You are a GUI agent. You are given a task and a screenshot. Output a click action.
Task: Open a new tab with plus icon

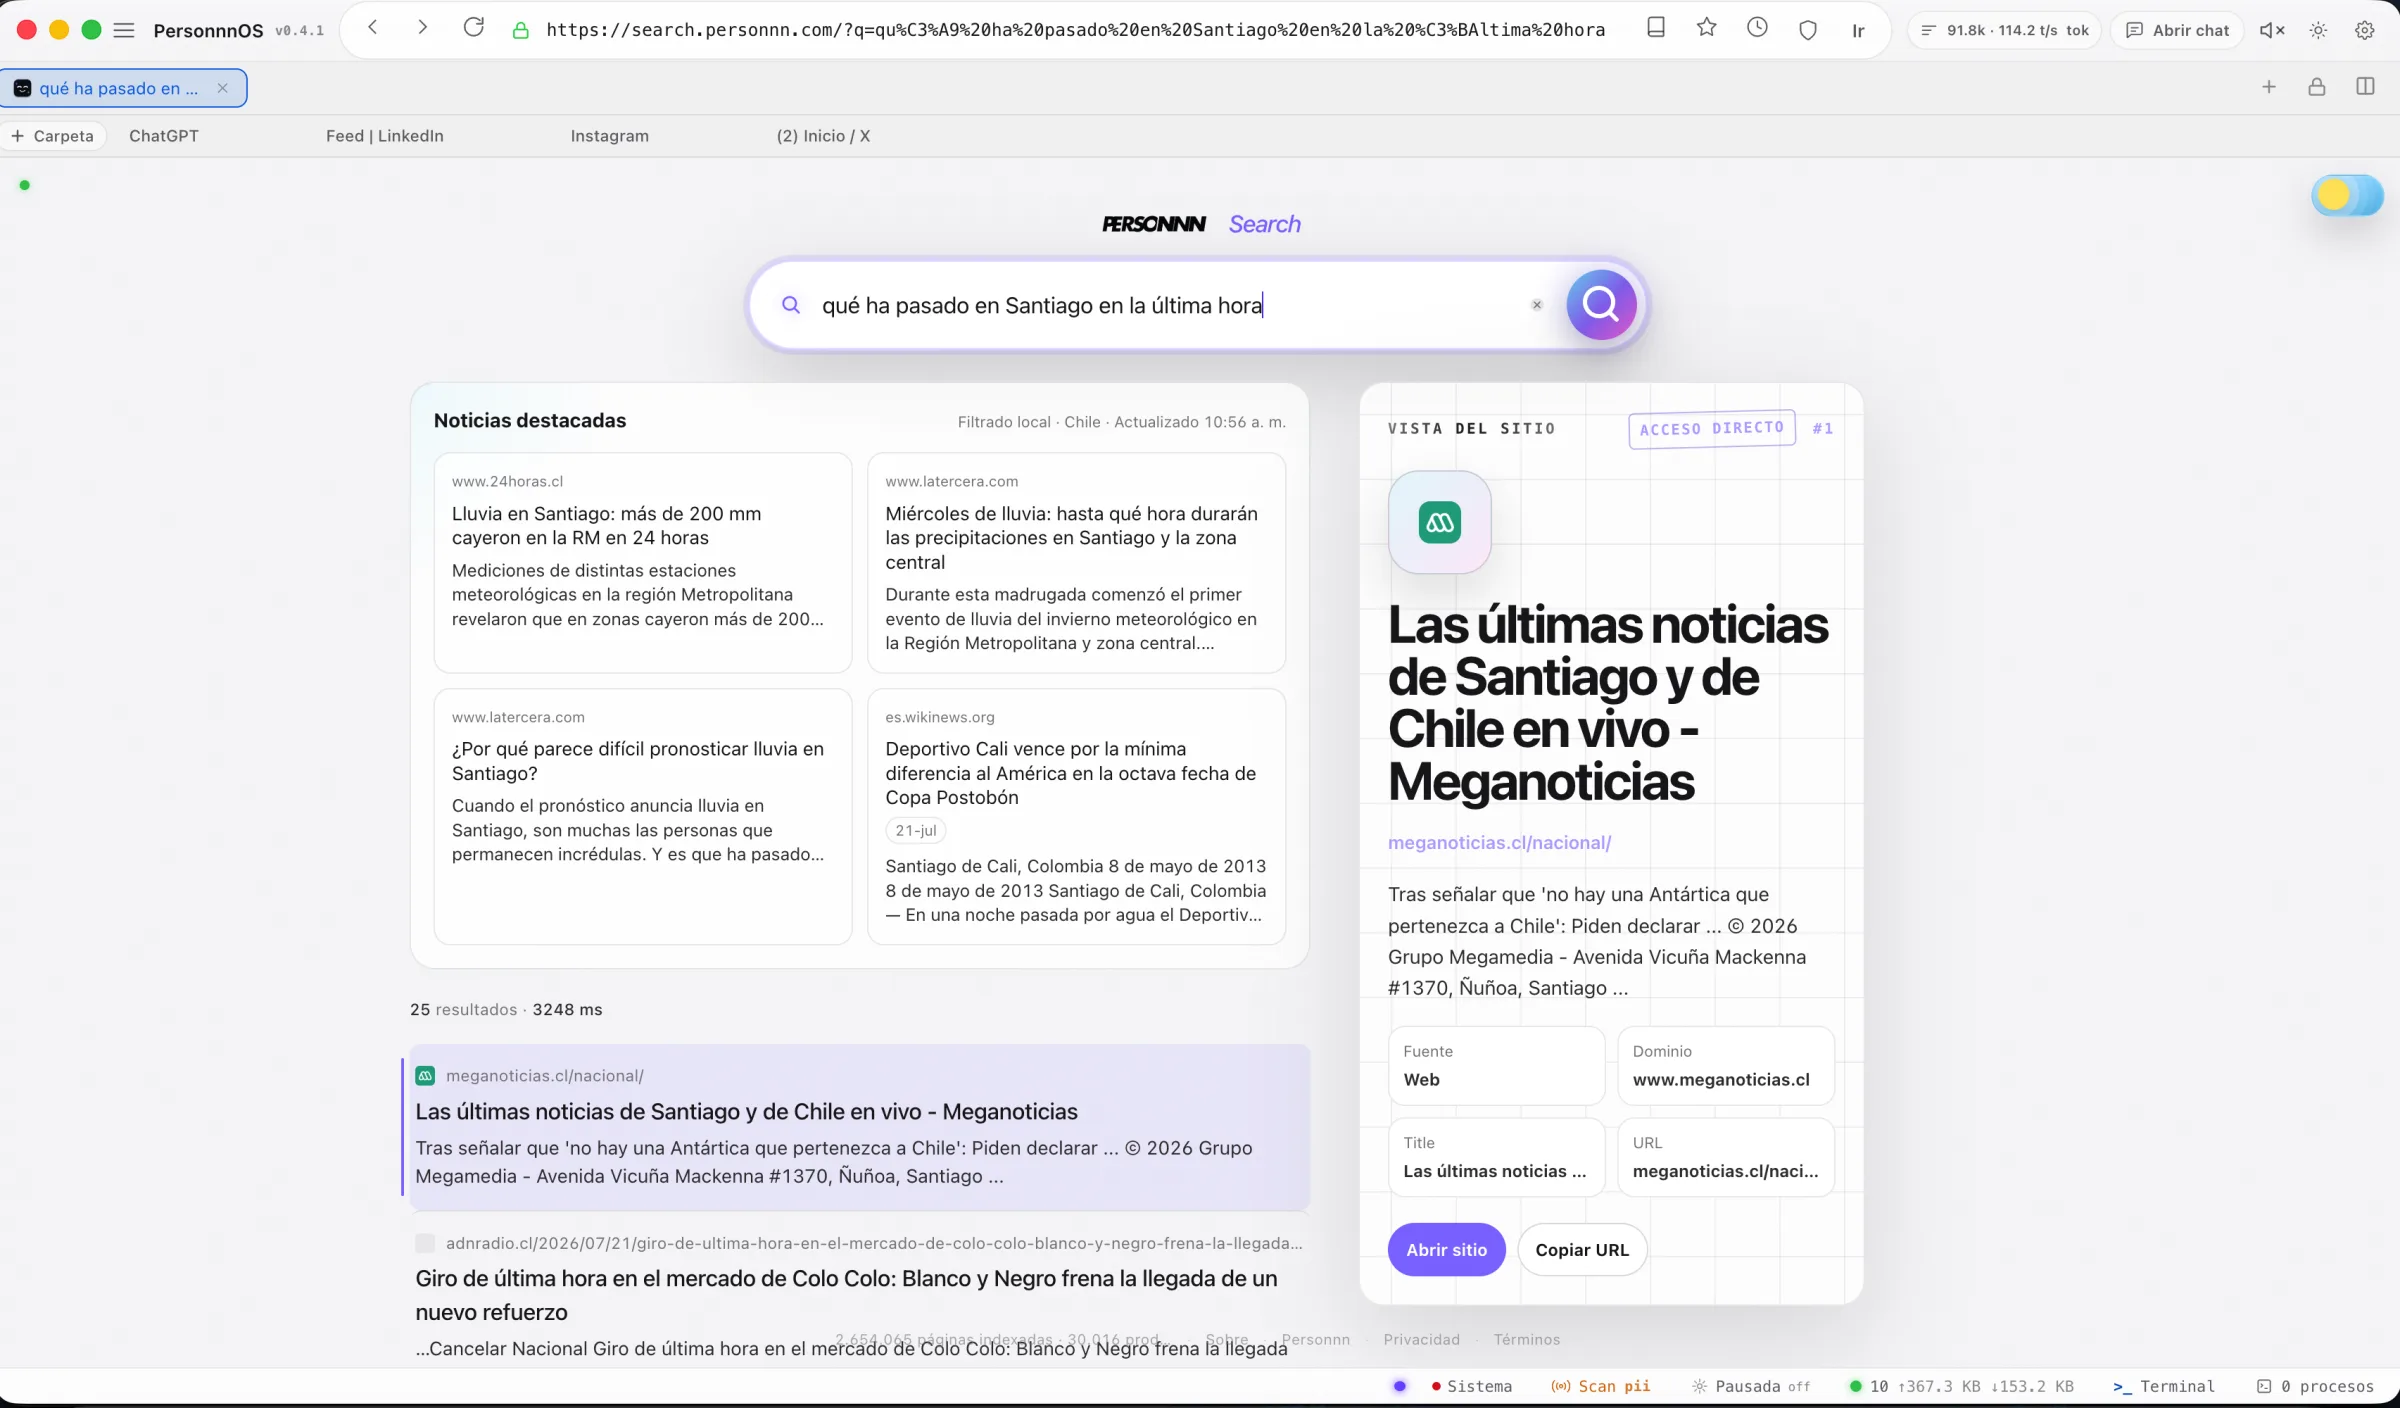coord(2269,87)
